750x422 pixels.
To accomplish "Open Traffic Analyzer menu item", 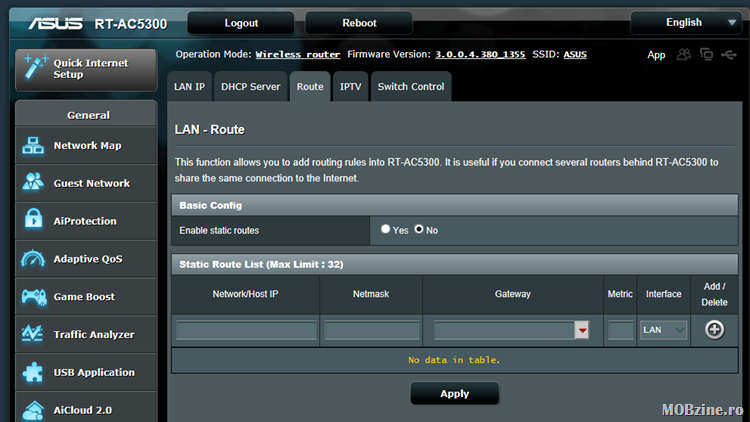I will (x=86, y=334).
